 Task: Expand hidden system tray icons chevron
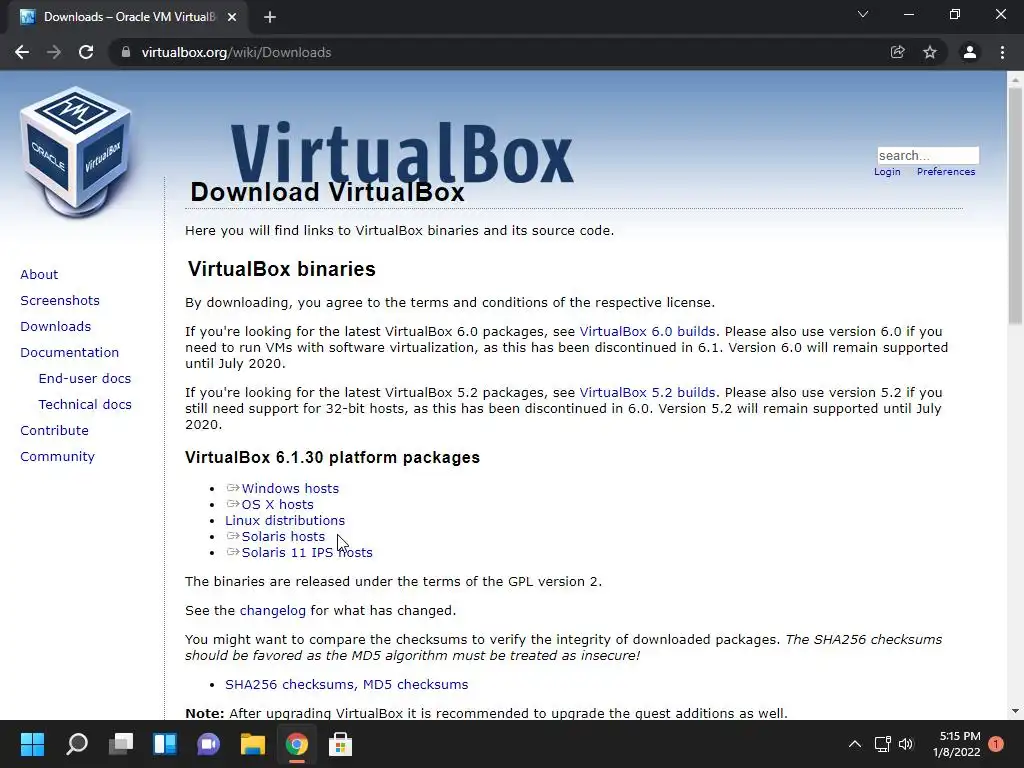[855, 744]
